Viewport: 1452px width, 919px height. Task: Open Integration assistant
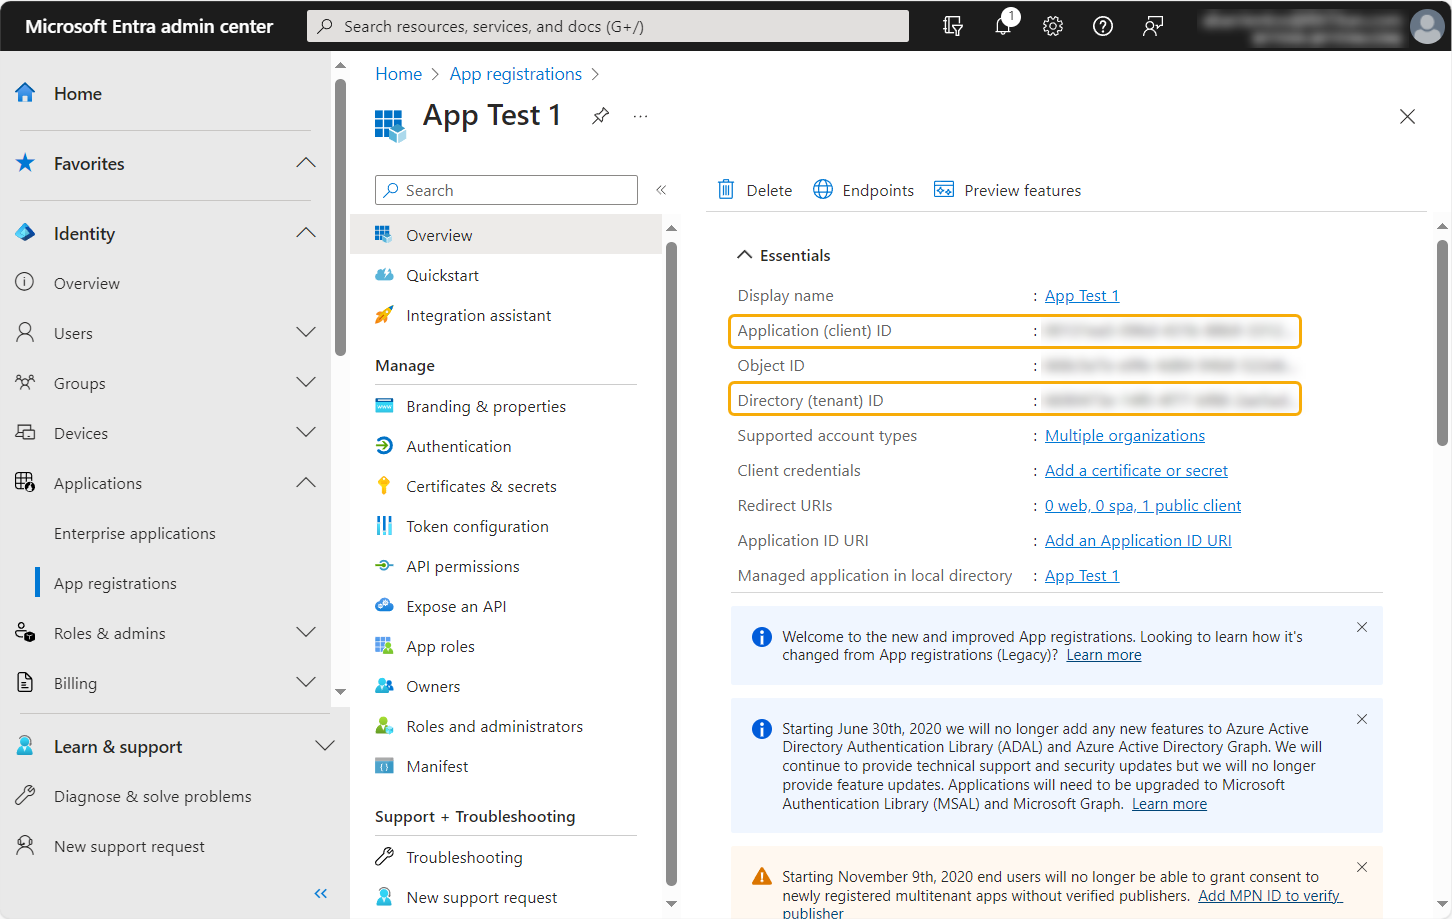pyautogui.click(x=477, y=315)
